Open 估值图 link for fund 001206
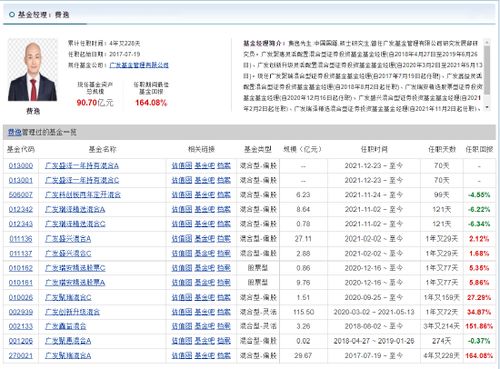 pos(182,341)
